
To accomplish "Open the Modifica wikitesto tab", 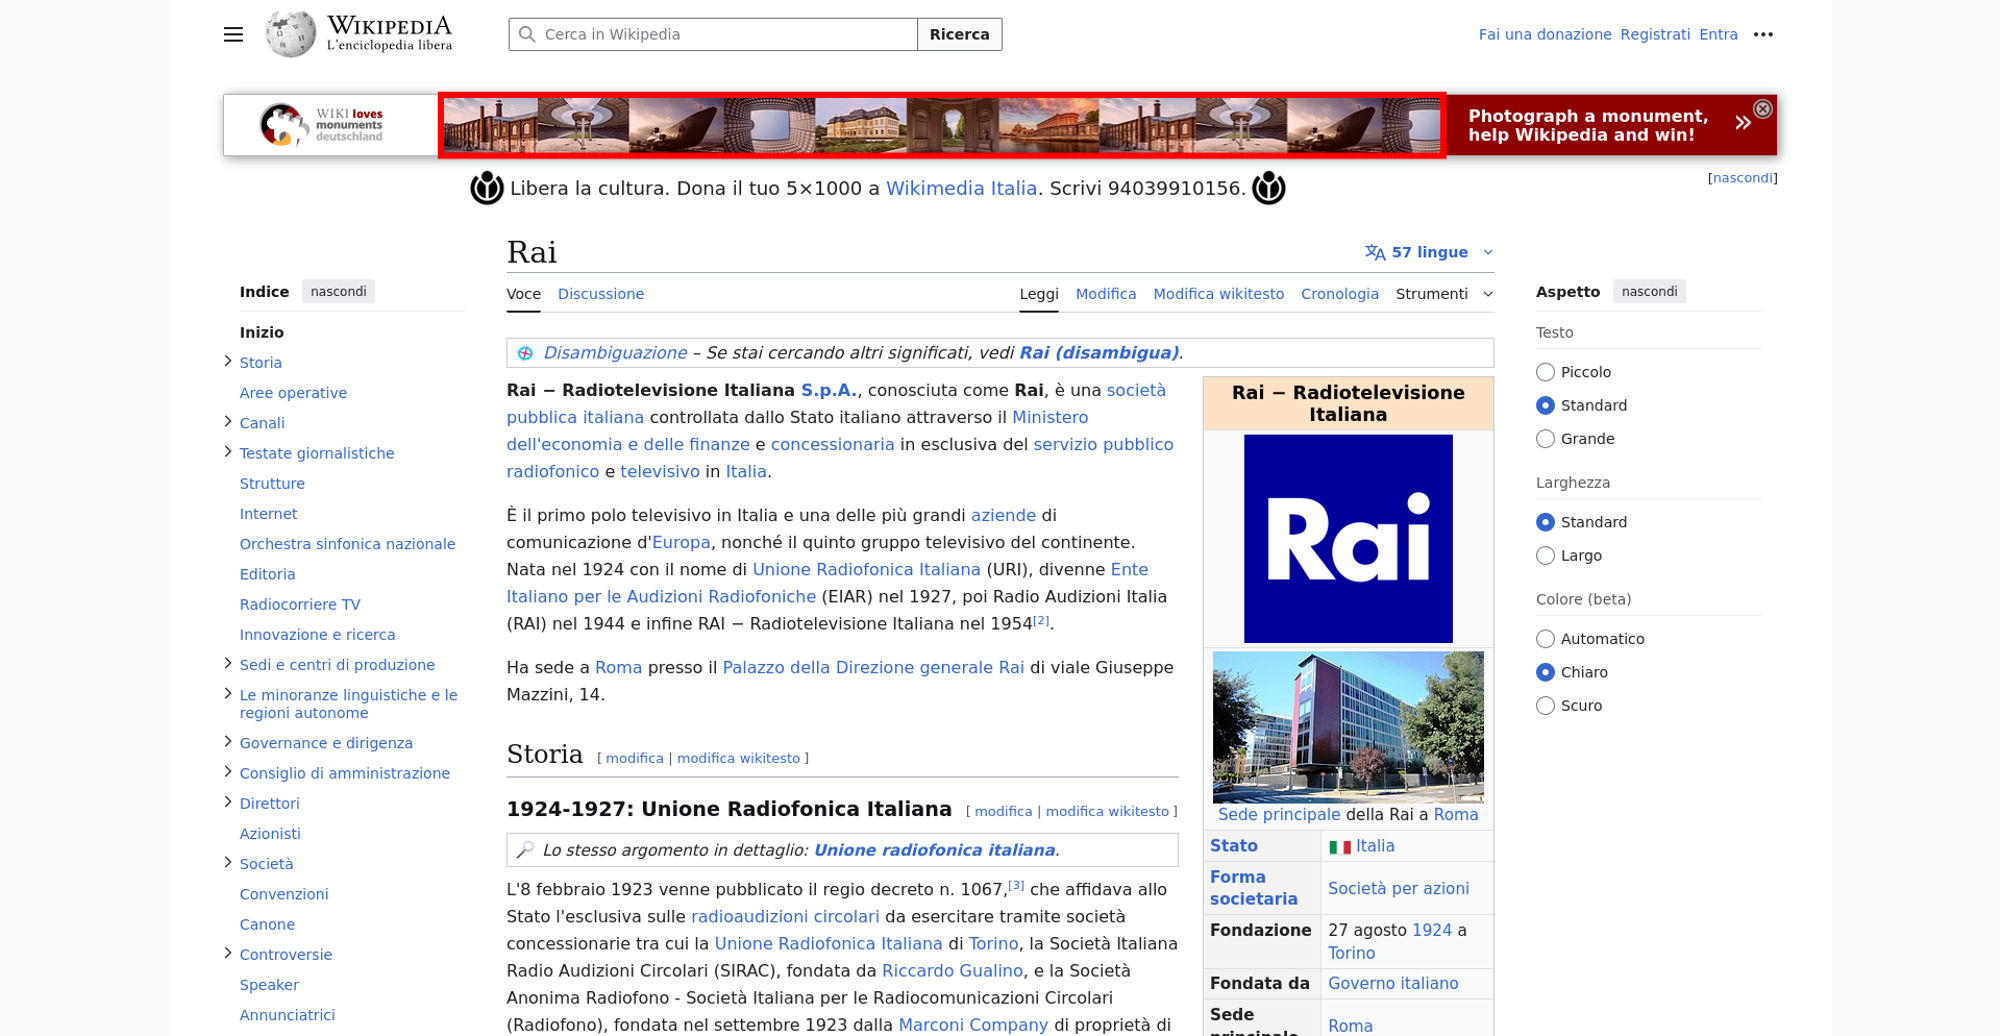I will click(x=1219, y=294).
